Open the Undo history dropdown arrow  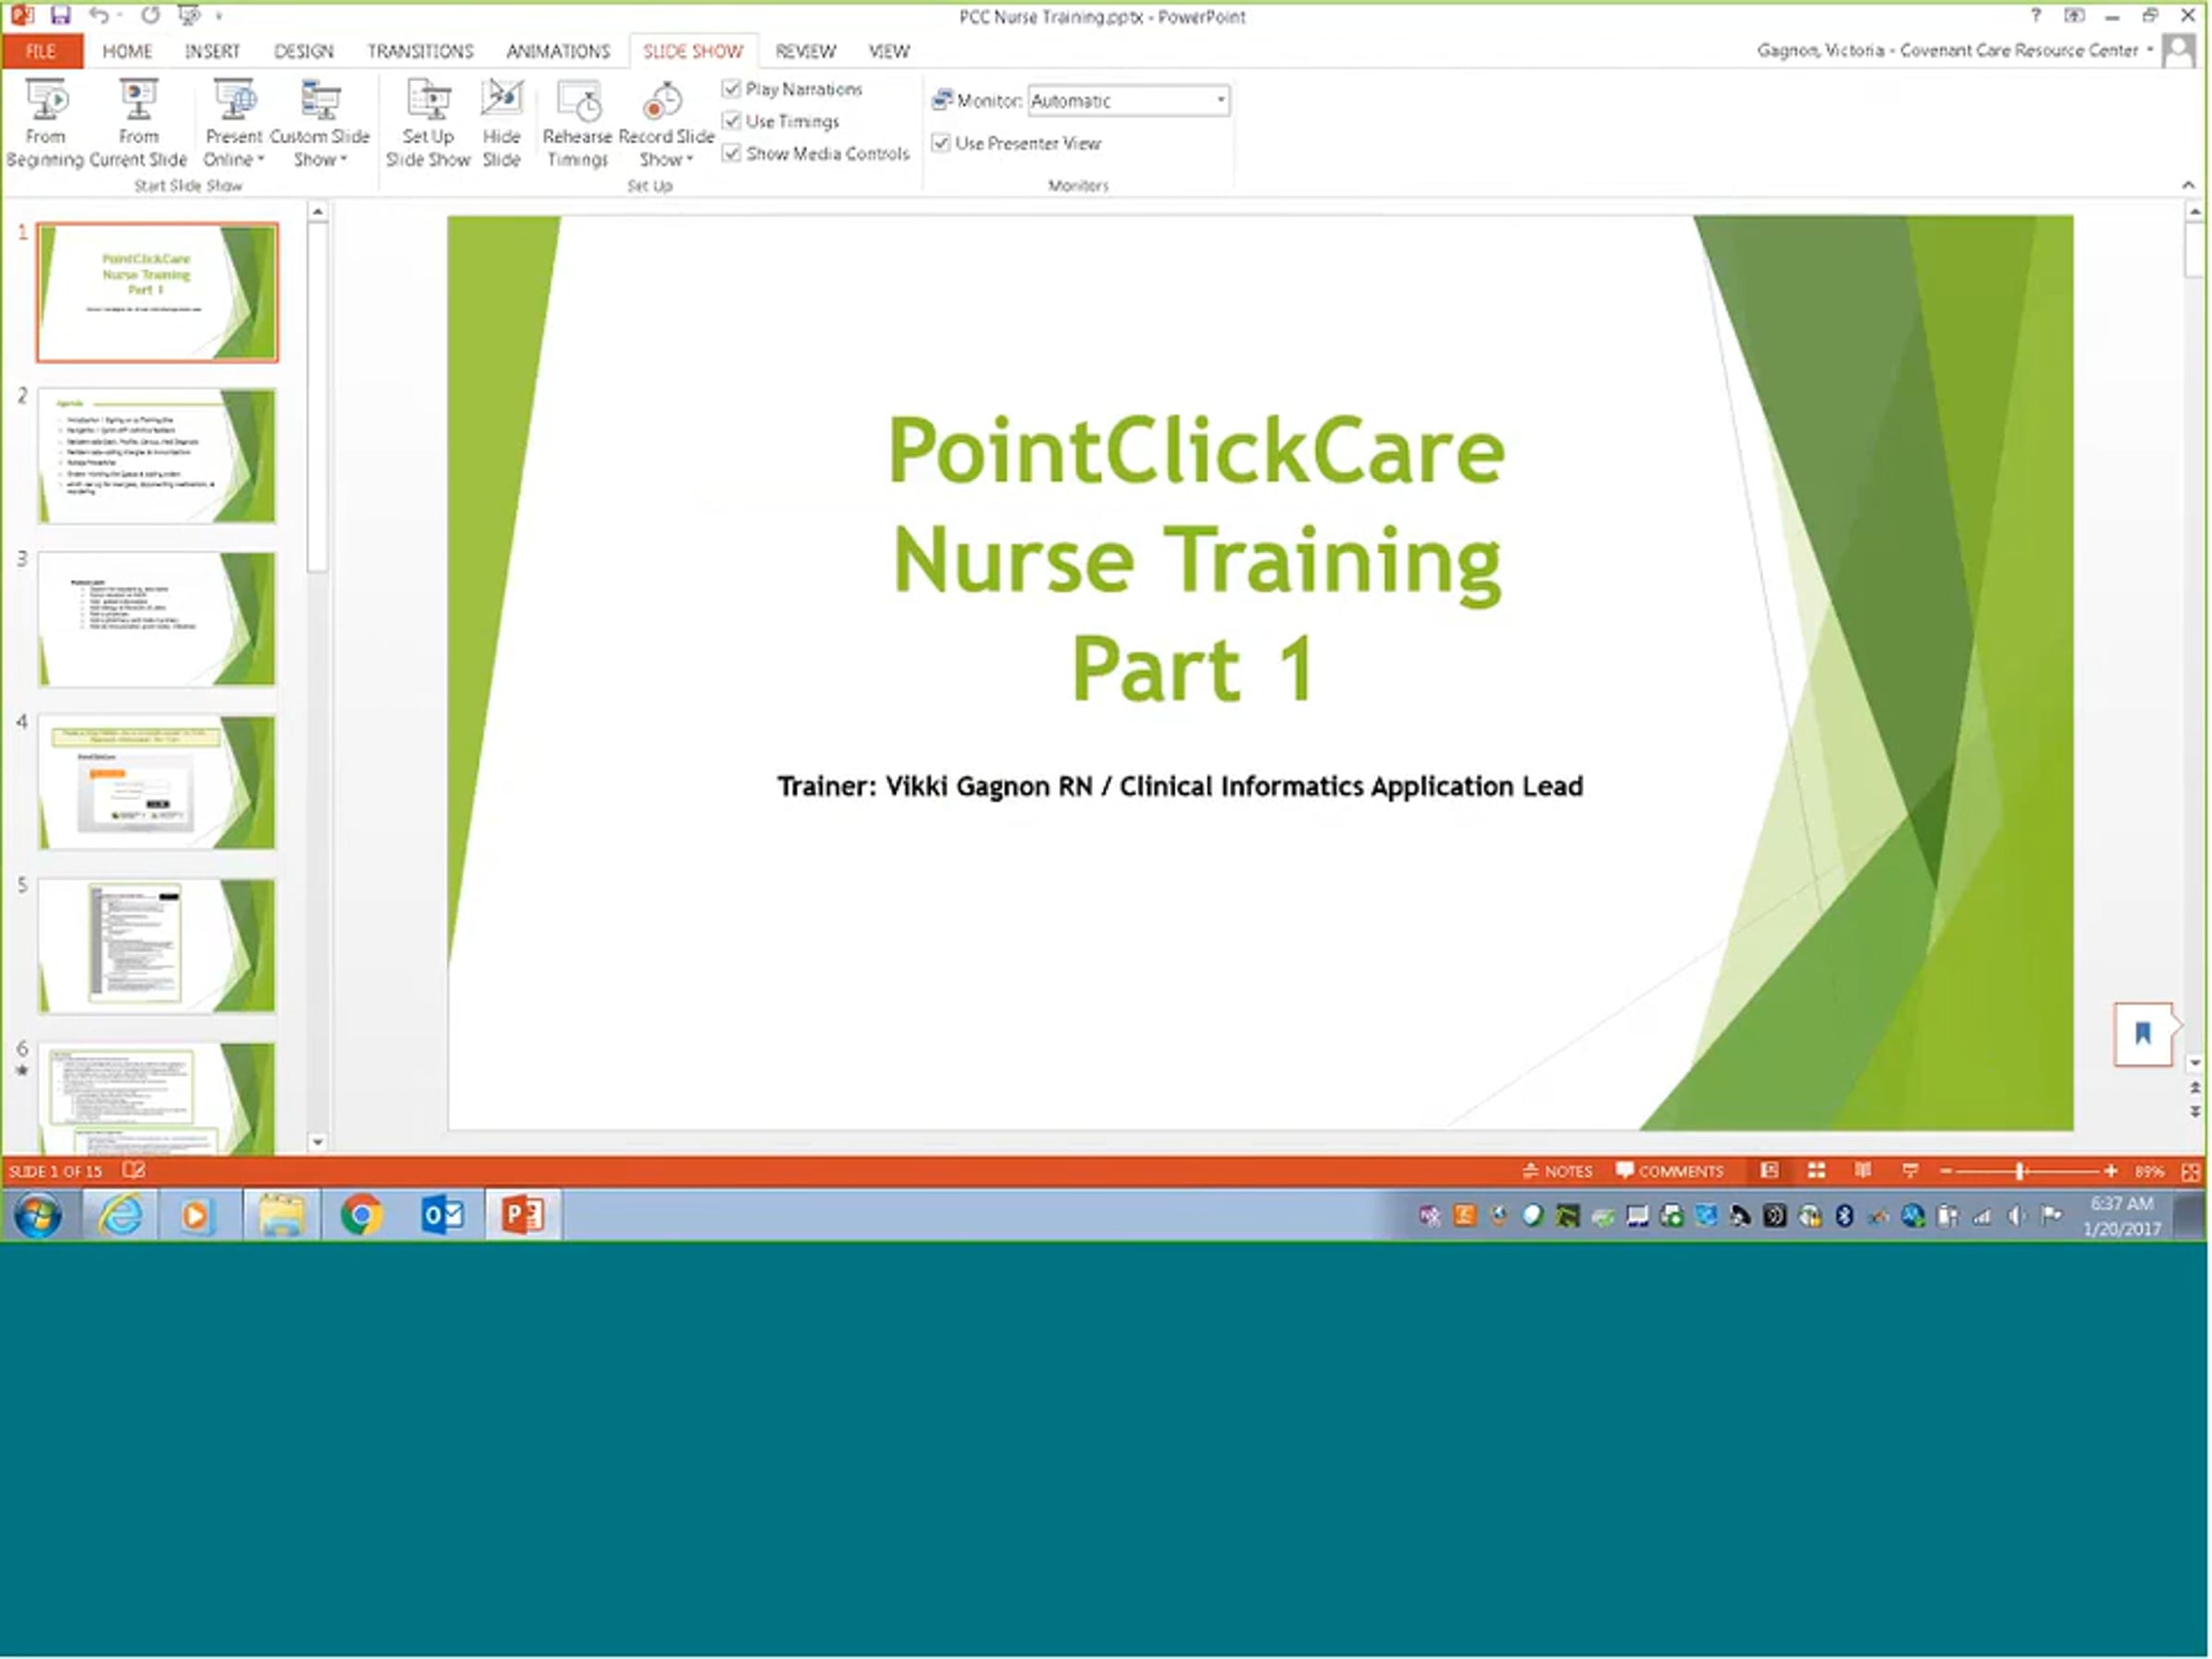pos(118,16)
